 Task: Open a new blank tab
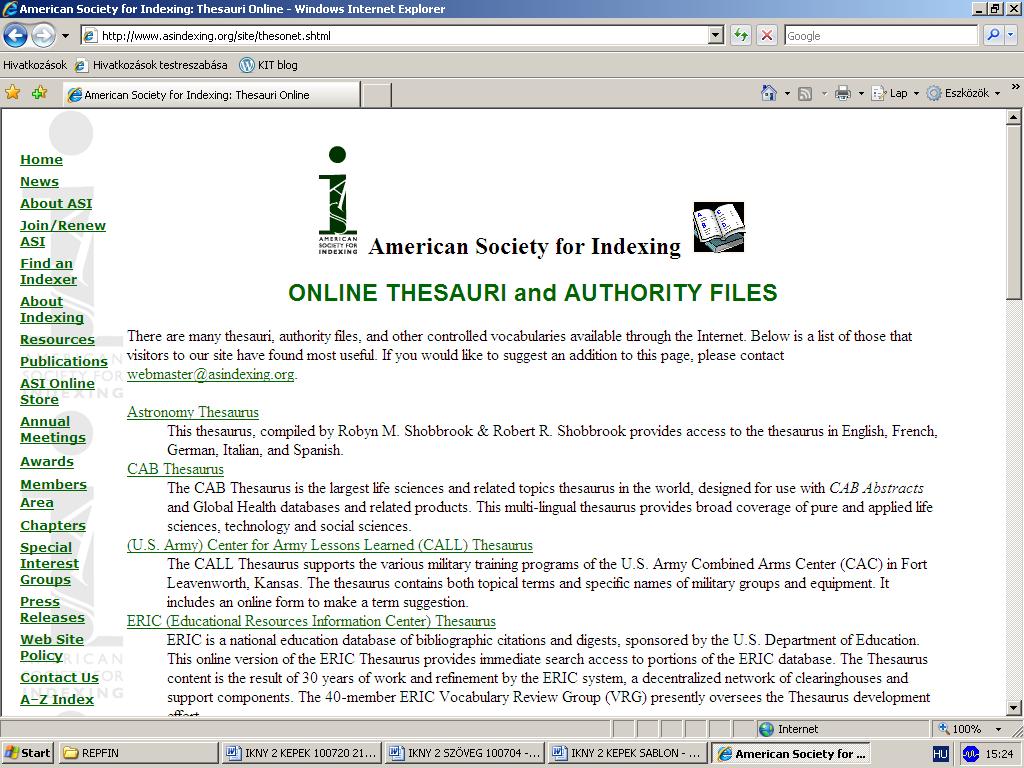[x=376, y=95]
